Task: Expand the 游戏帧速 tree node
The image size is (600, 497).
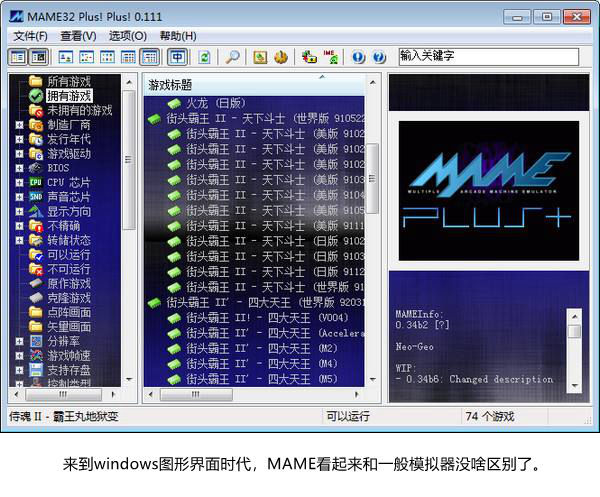Action: tap(19, 356)
